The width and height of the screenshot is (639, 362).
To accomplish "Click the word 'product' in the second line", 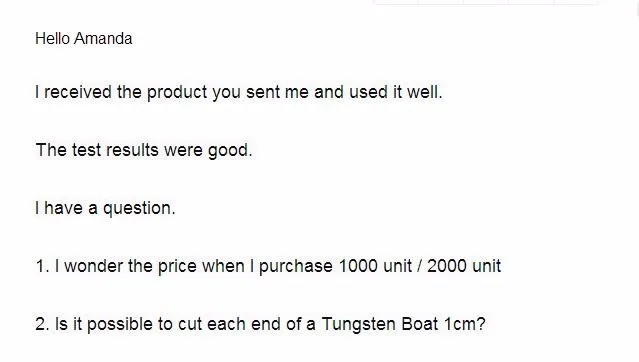I will [177, 93].
